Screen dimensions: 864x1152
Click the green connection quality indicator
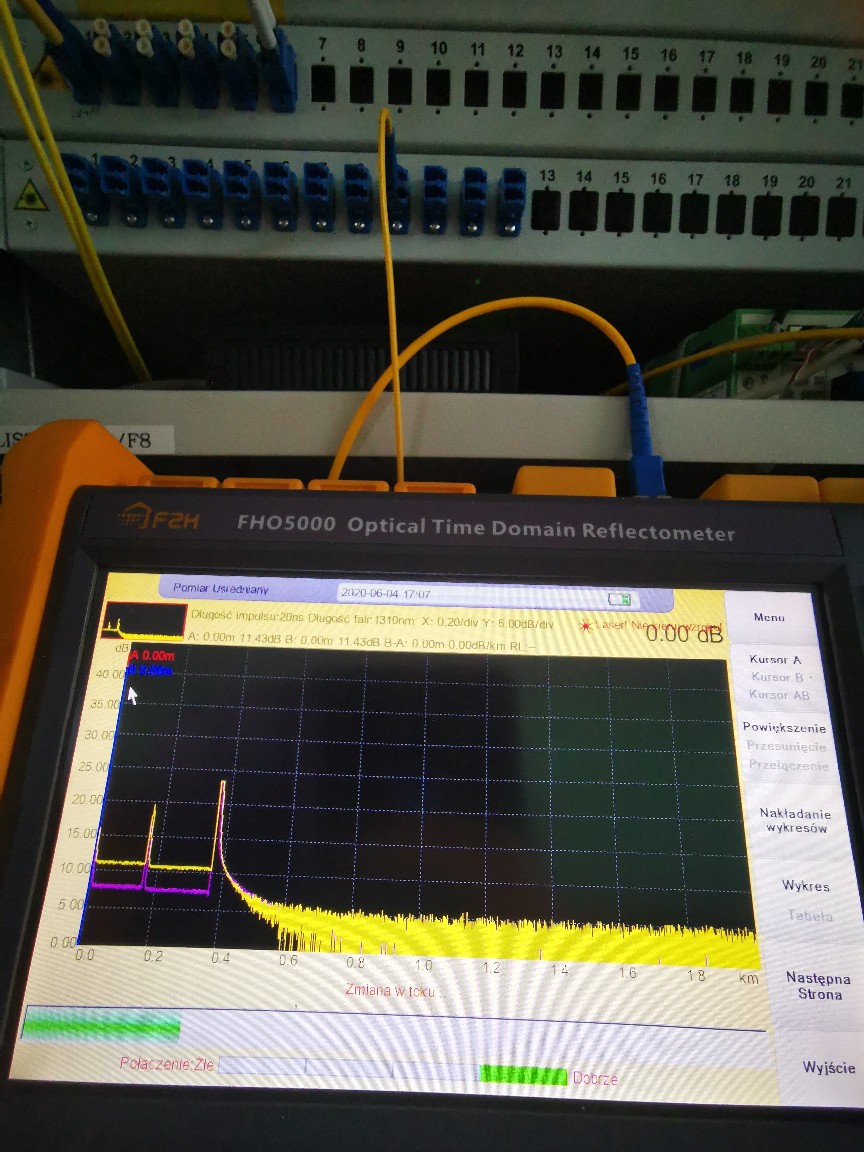(523, 1075)
